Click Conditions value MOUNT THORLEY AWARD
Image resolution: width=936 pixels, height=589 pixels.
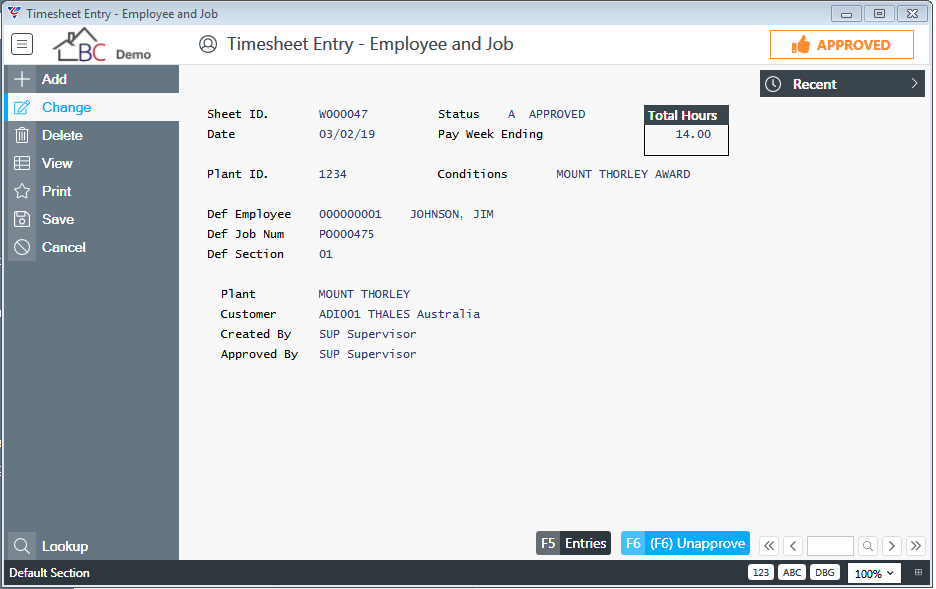623,174
